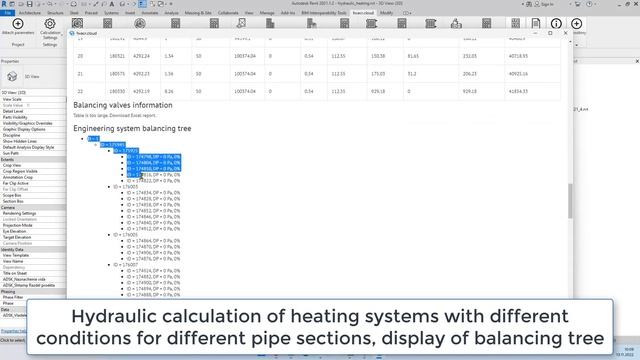Open the Massing & Site tab

pyautogui.click(x=198, y=13)
